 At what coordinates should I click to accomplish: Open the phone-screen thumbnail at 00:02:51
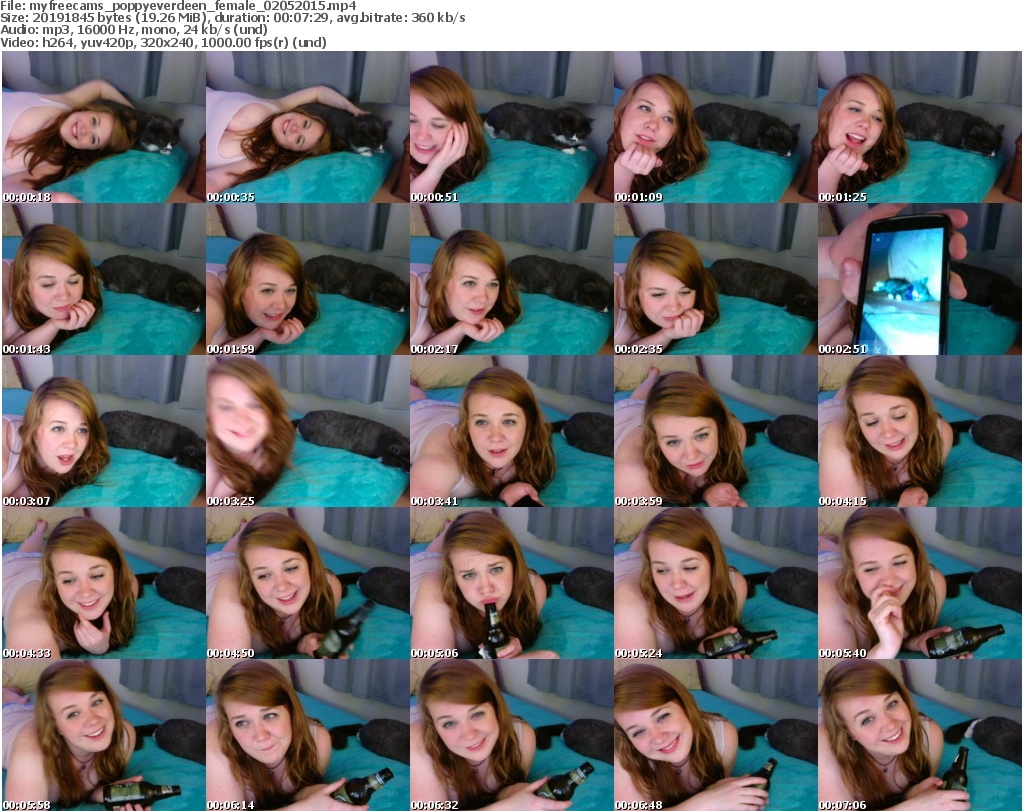920,279
